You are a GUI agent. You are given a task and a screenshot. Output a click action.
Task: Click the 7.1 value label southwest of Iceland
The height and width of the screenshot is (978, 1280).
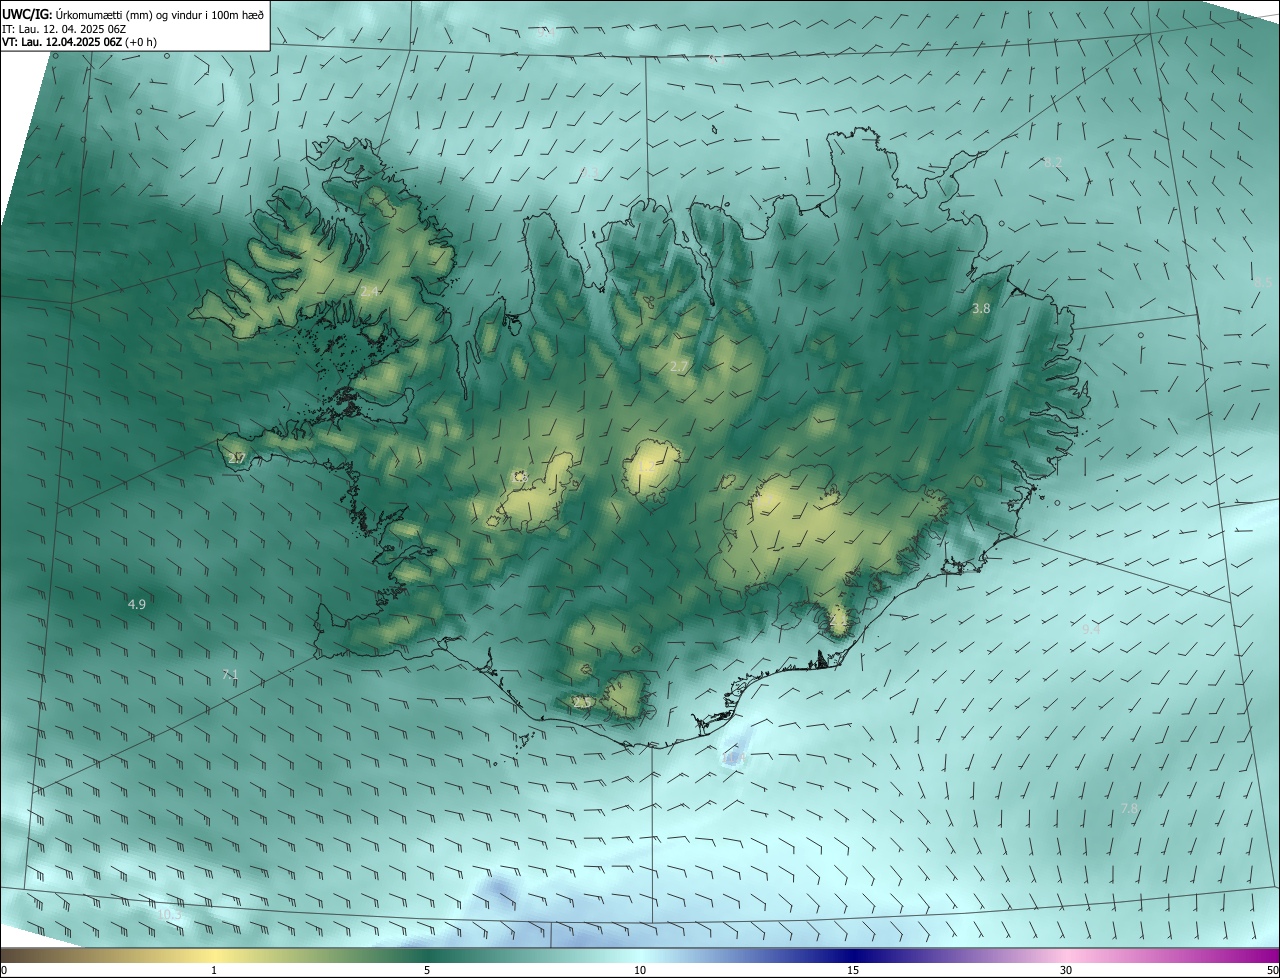tap(230, 675)
